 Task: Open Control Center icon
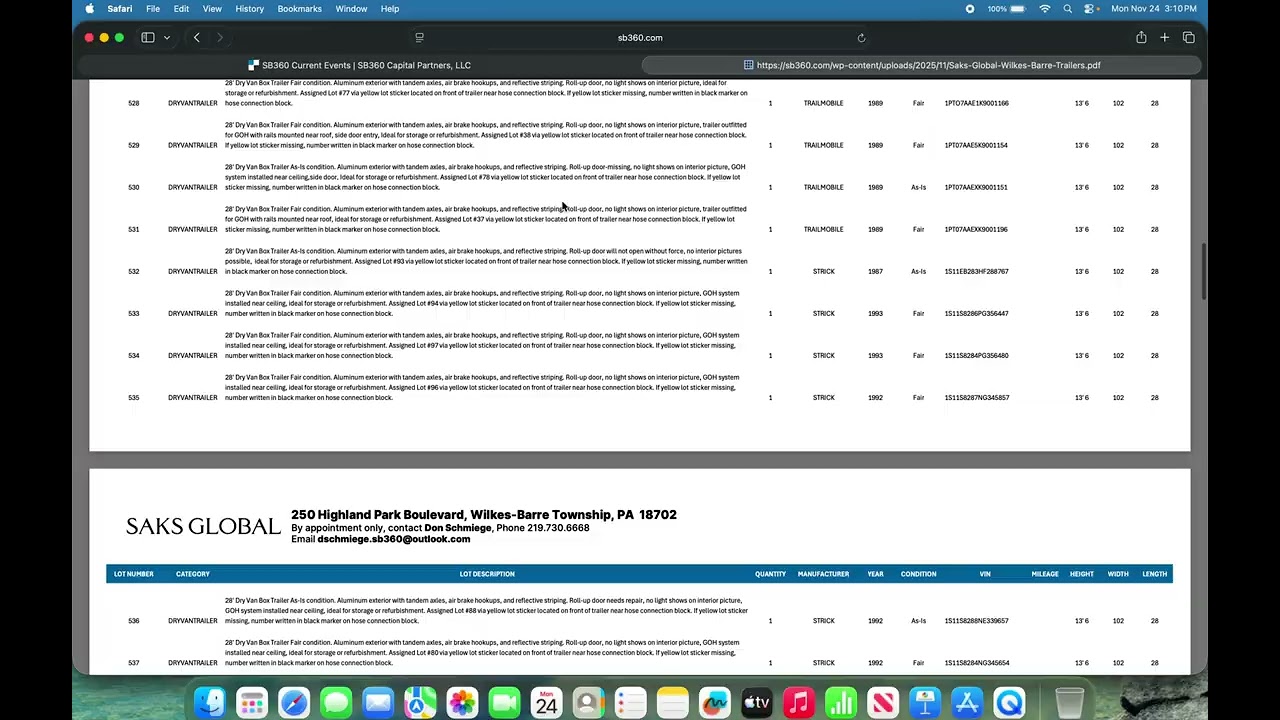tap(1090, 9)
